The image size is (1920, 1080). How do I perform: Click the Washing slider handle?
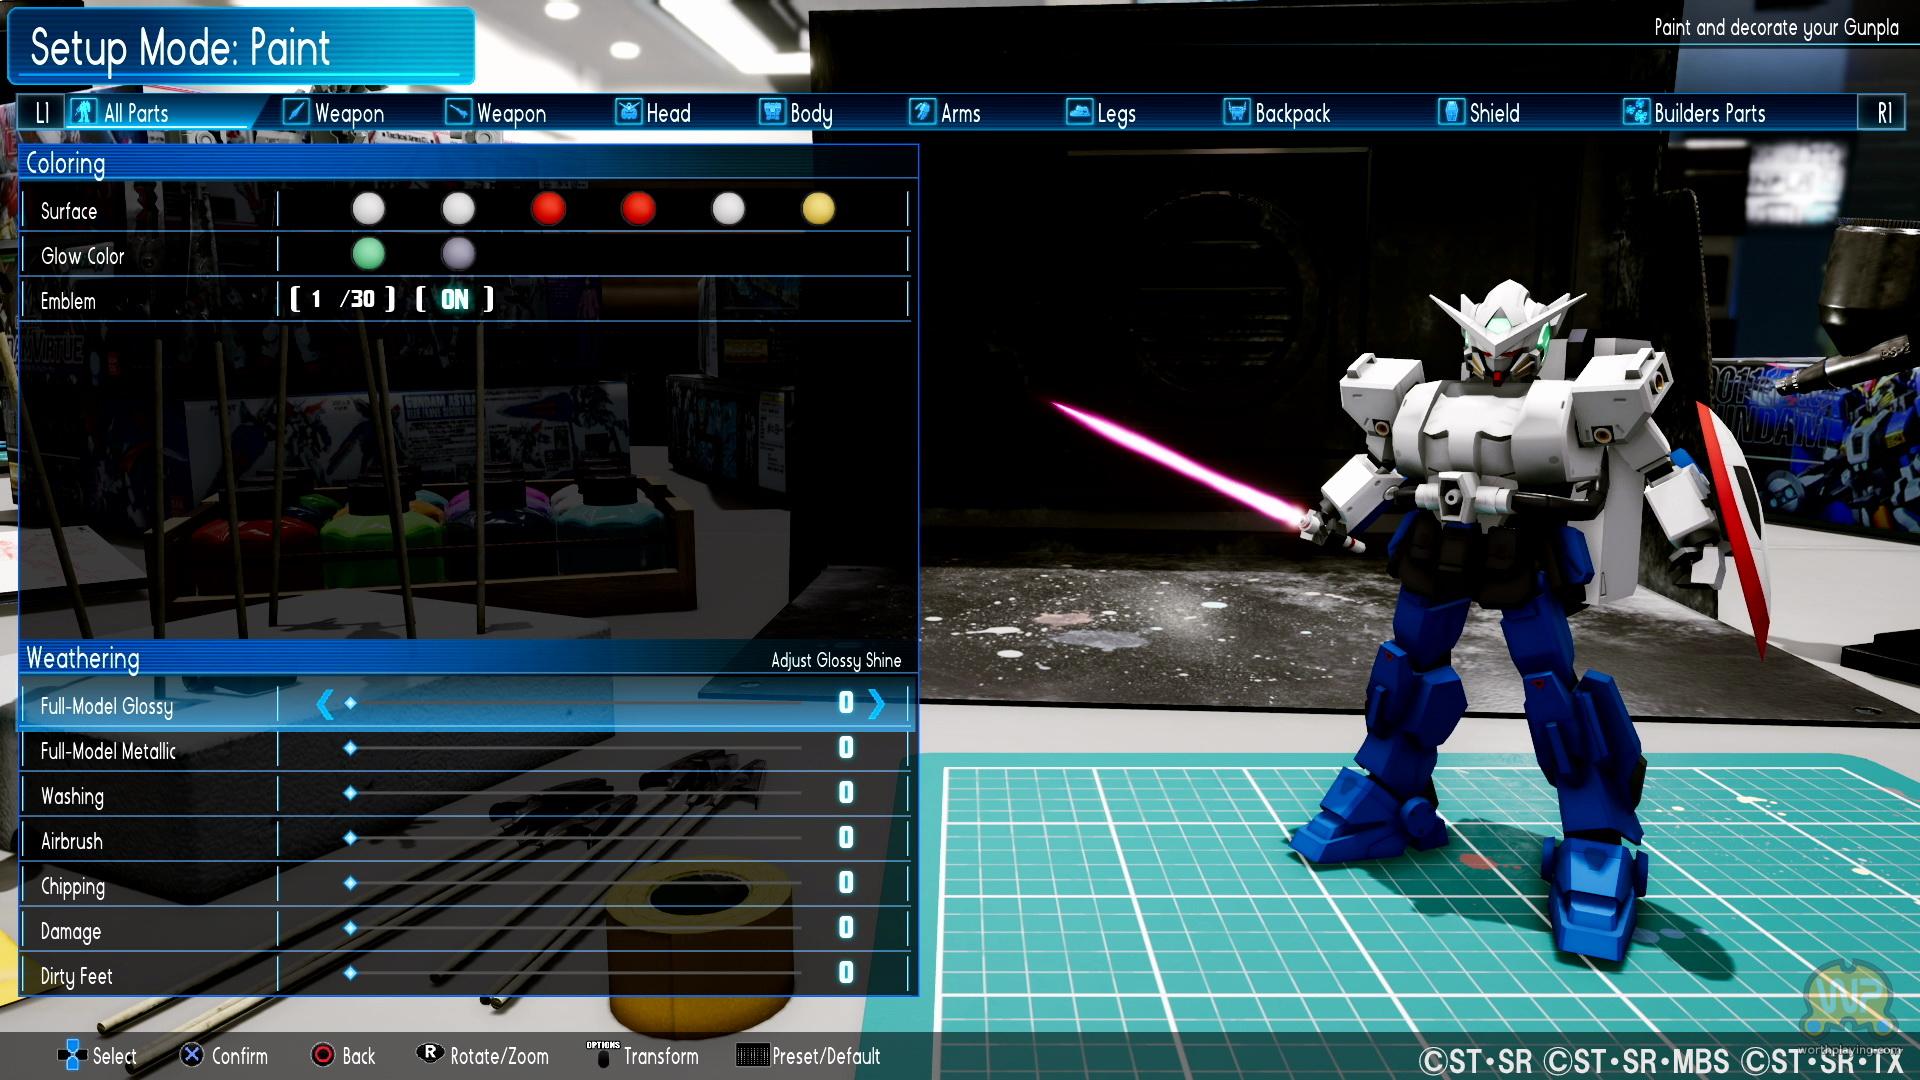pyautogui.click(x=350, y=793)
